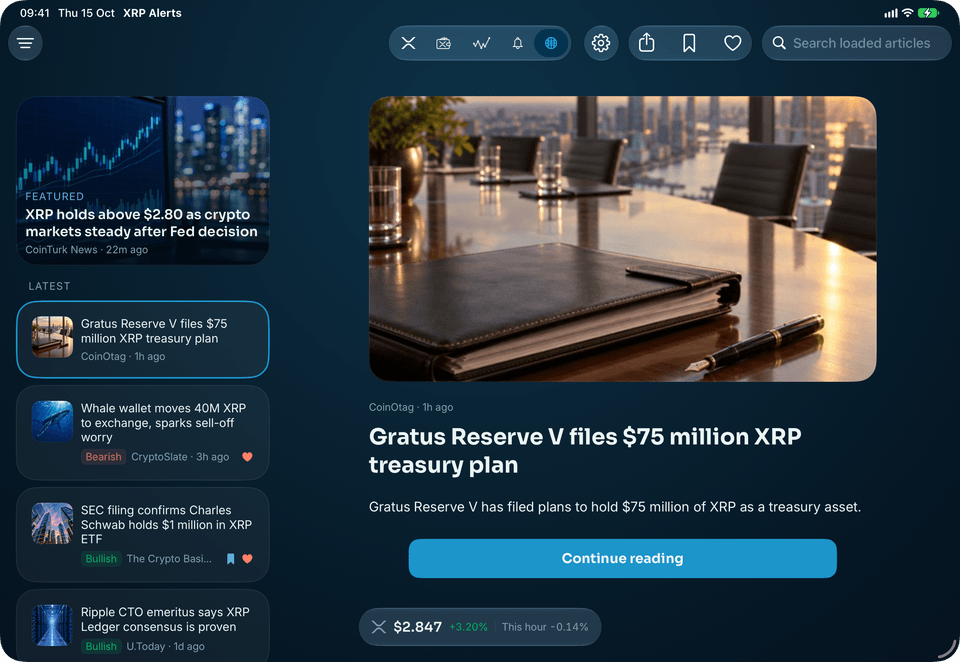Bookmark the open article
The image size is (960, 662).
click(689, 43)
